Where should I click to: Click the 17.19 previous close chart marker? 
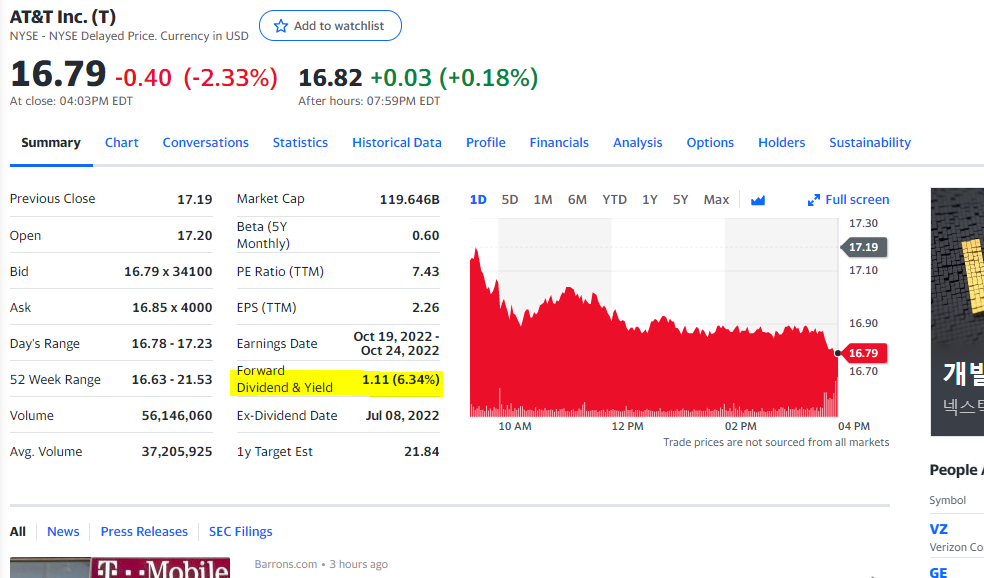pyautogui.click(x=864, y=247)
